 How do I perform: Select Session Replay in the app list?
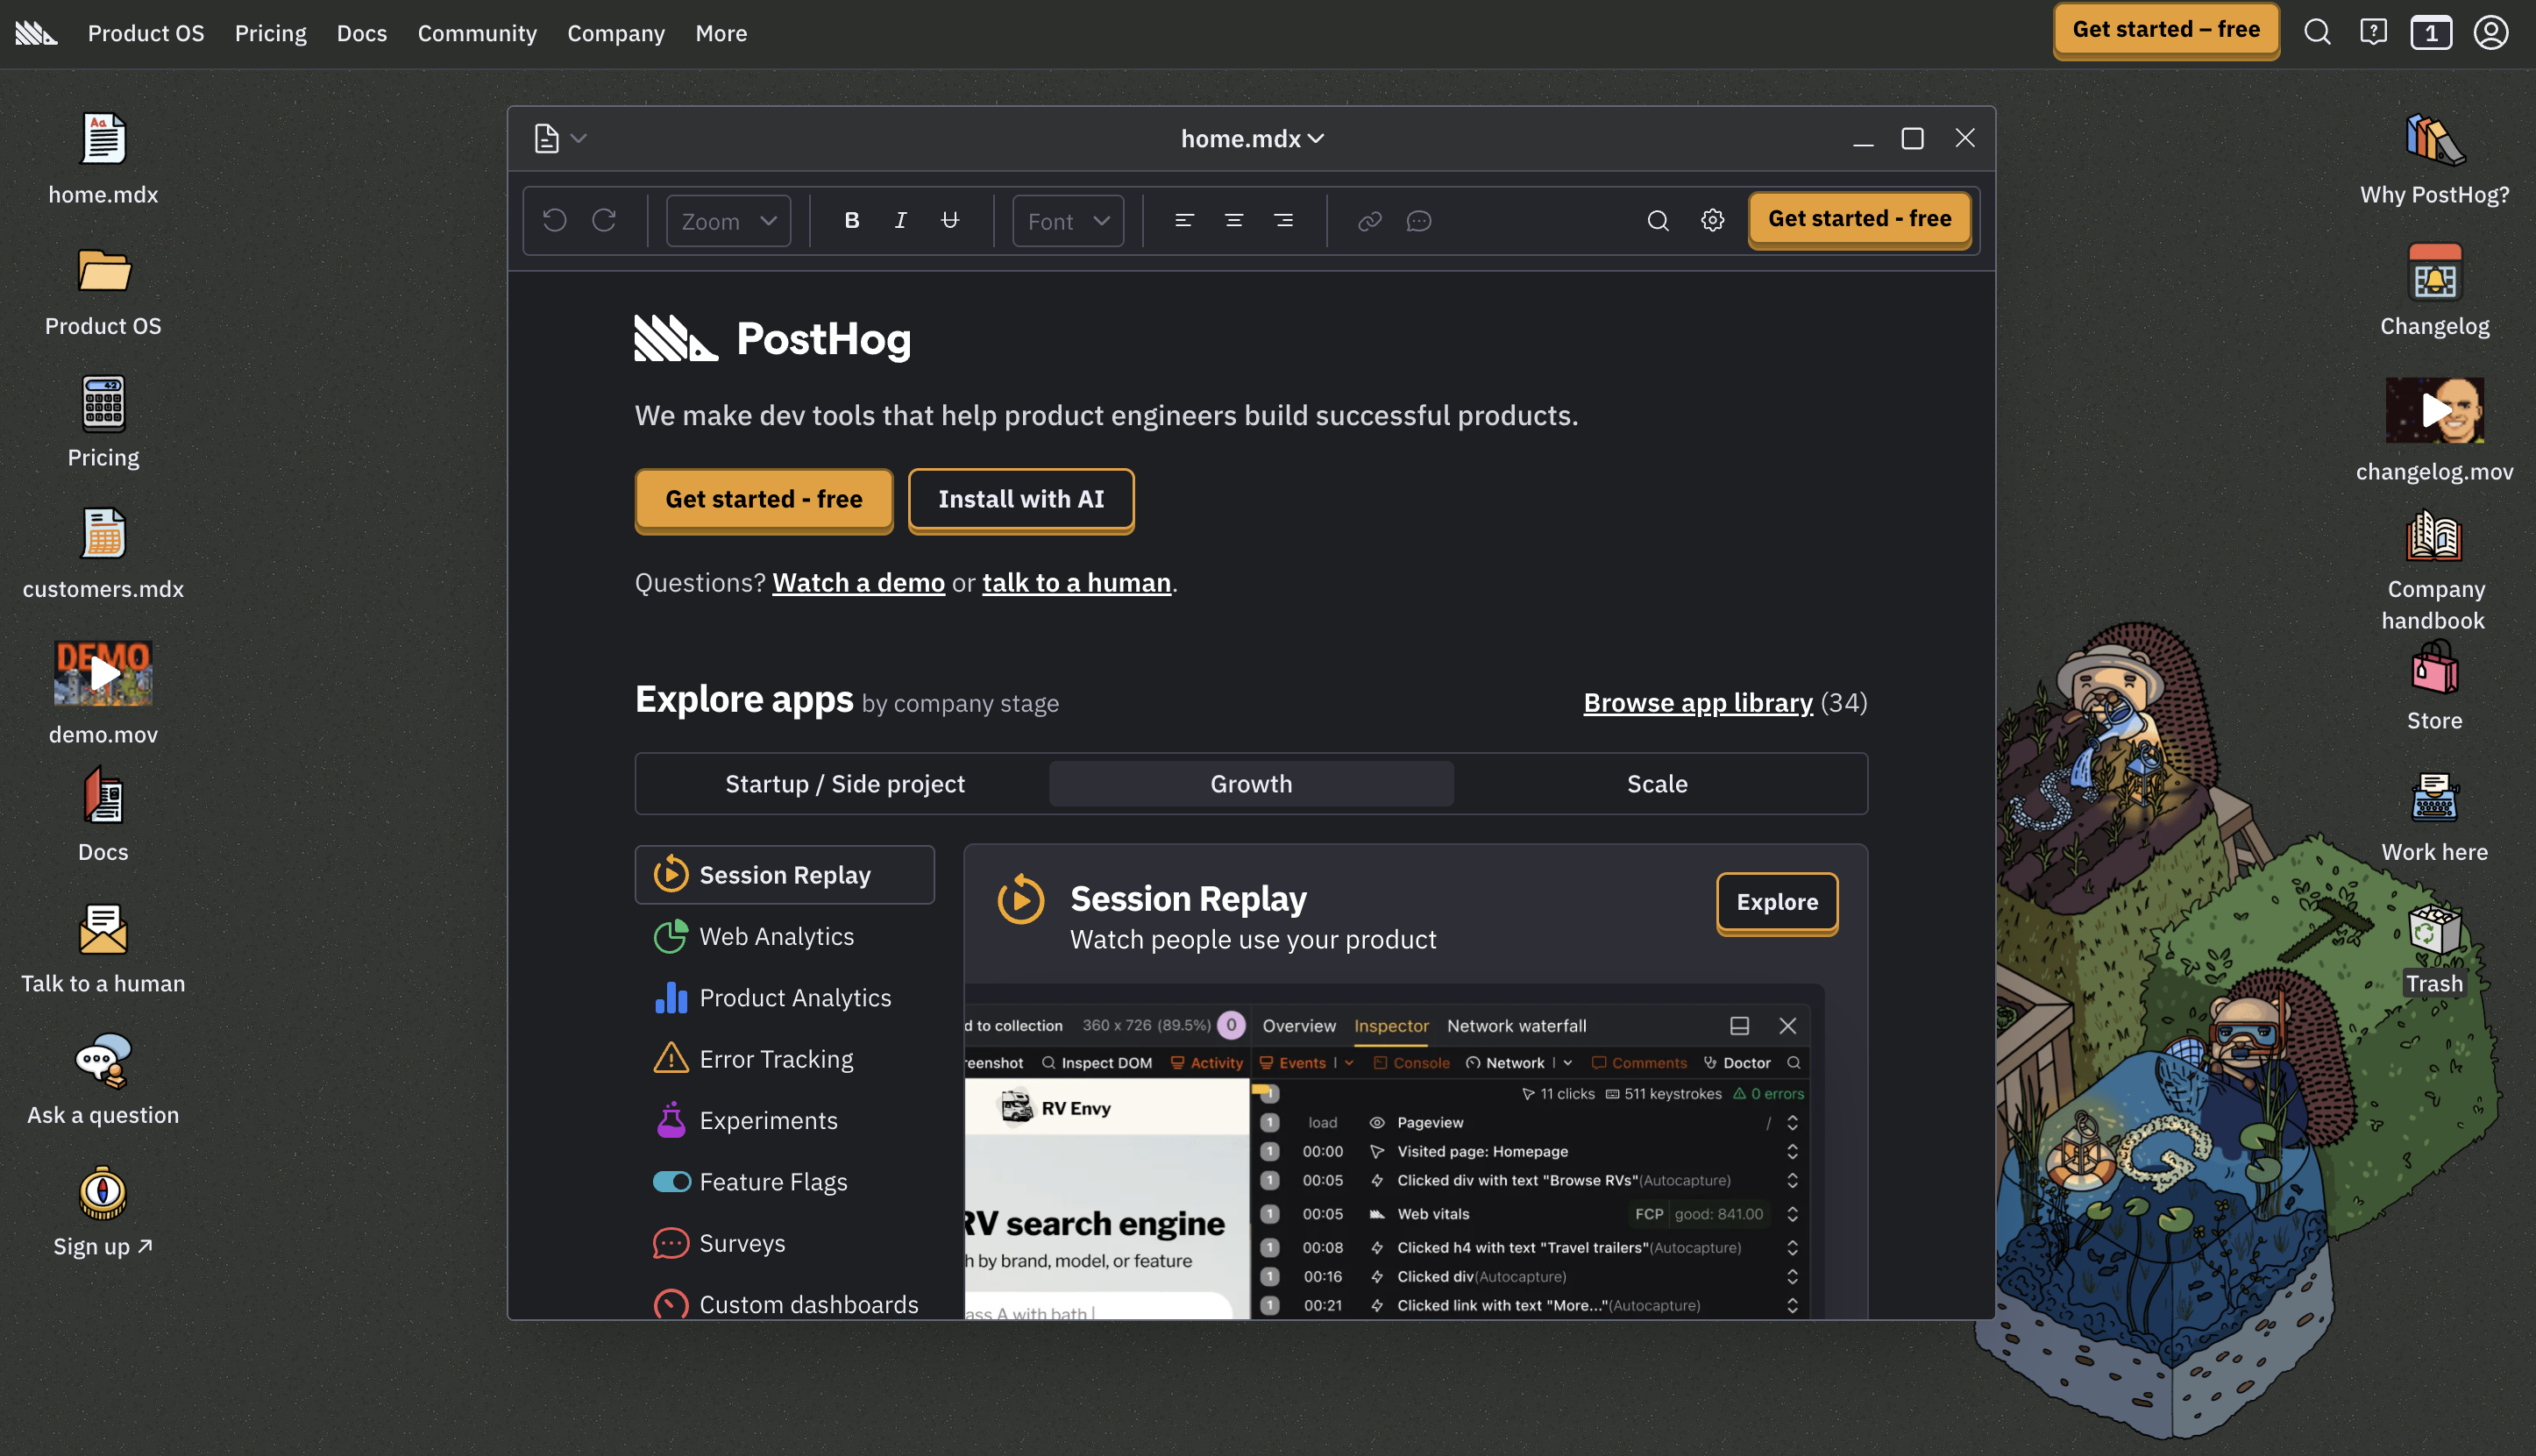pyautogui.click(x=784, y=875)
